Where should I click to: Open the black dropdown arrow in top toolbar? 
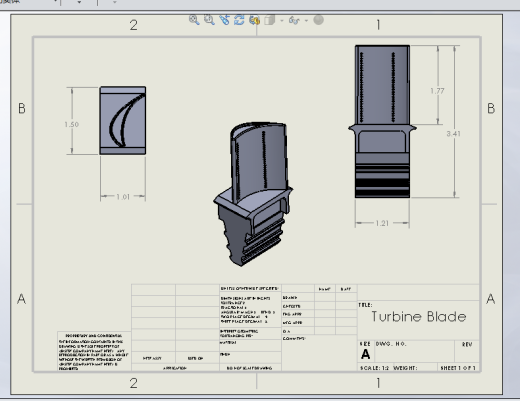(79, 2)
